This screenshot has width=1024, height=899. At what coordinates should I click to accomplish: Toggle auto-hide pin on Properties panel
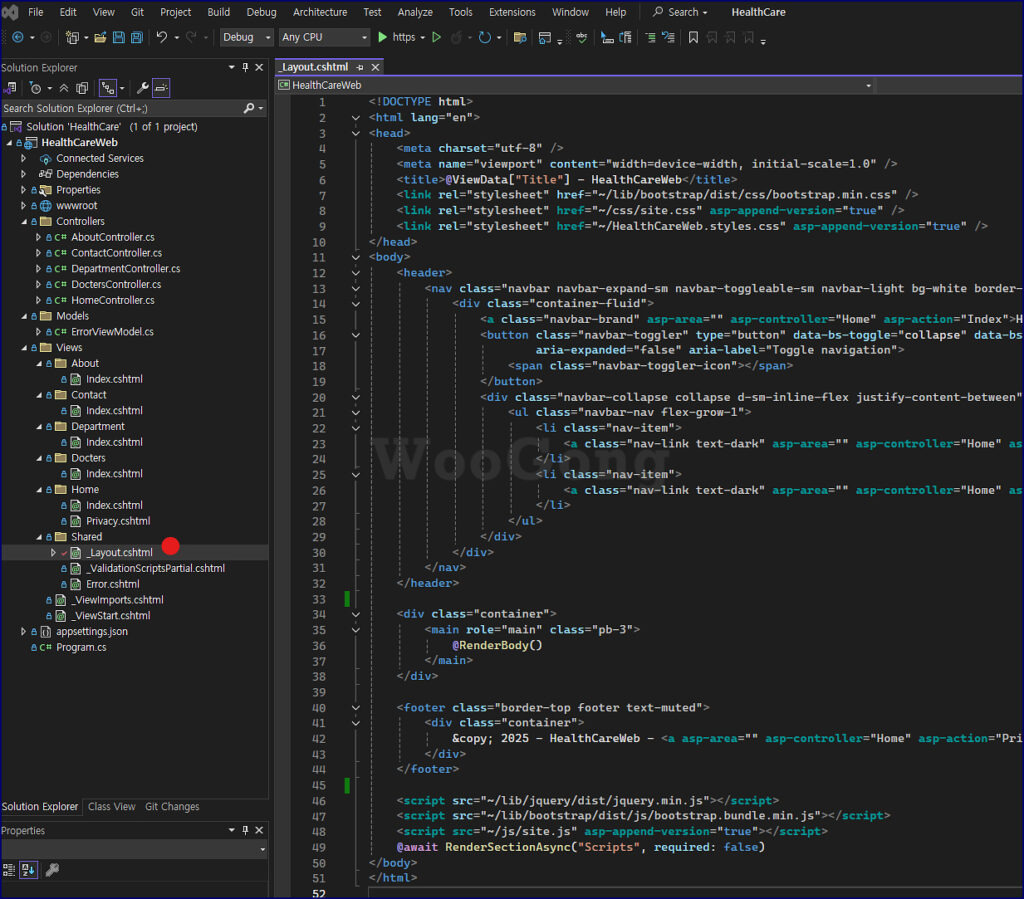coord(245,830)
